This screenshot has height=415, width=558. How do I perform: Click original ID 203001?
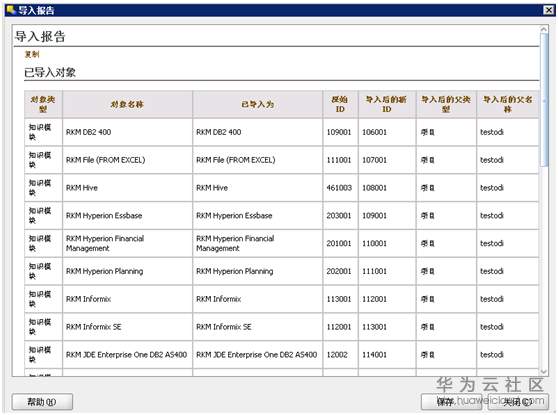click(x=339, y=215)
